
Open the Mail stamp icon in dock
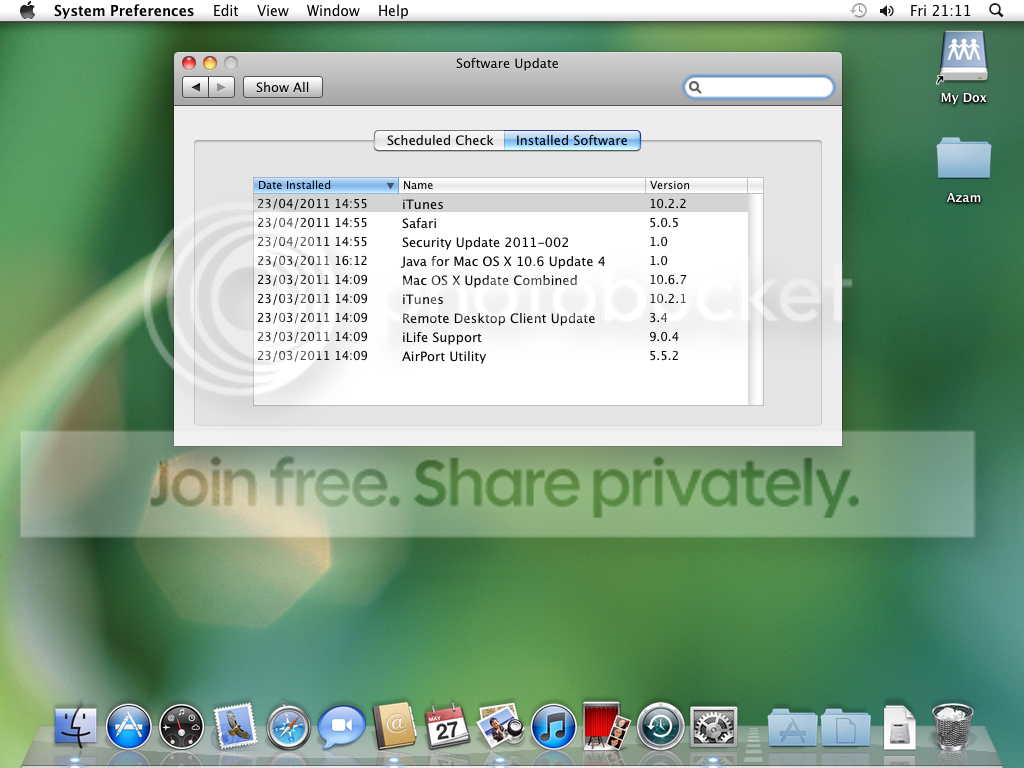pyautogui.click(x=234, y=726)
